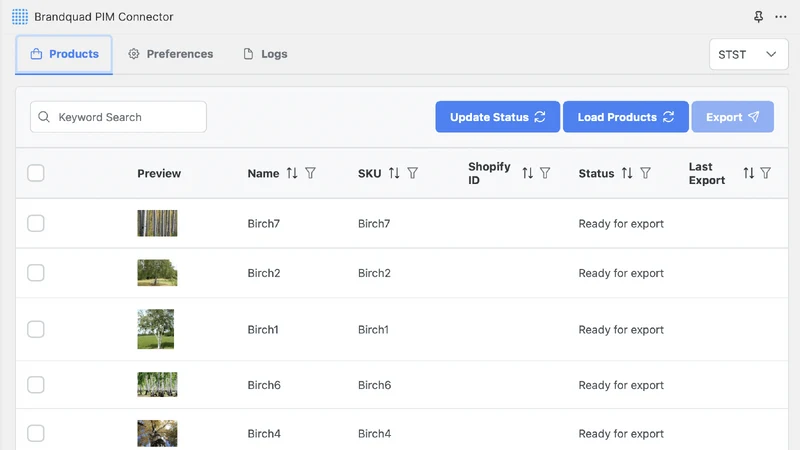Sort by Last Export column
Viewport: 800px width, 450px height.
point(748,173)
